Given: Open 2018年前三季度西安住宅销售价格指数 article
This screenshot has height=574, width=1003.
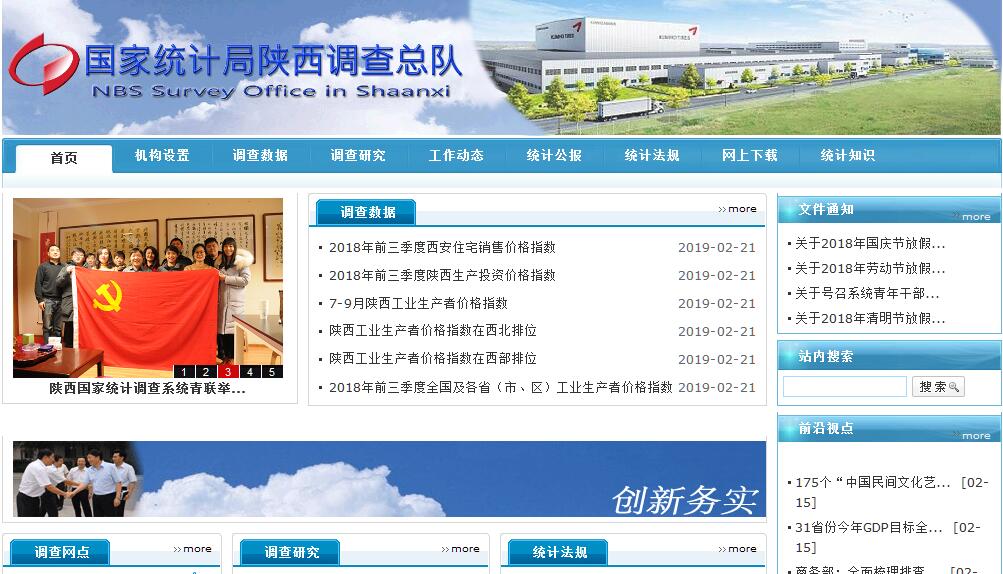Looking at the screenshot, I should pyautogui.click(x=442, y=248).
